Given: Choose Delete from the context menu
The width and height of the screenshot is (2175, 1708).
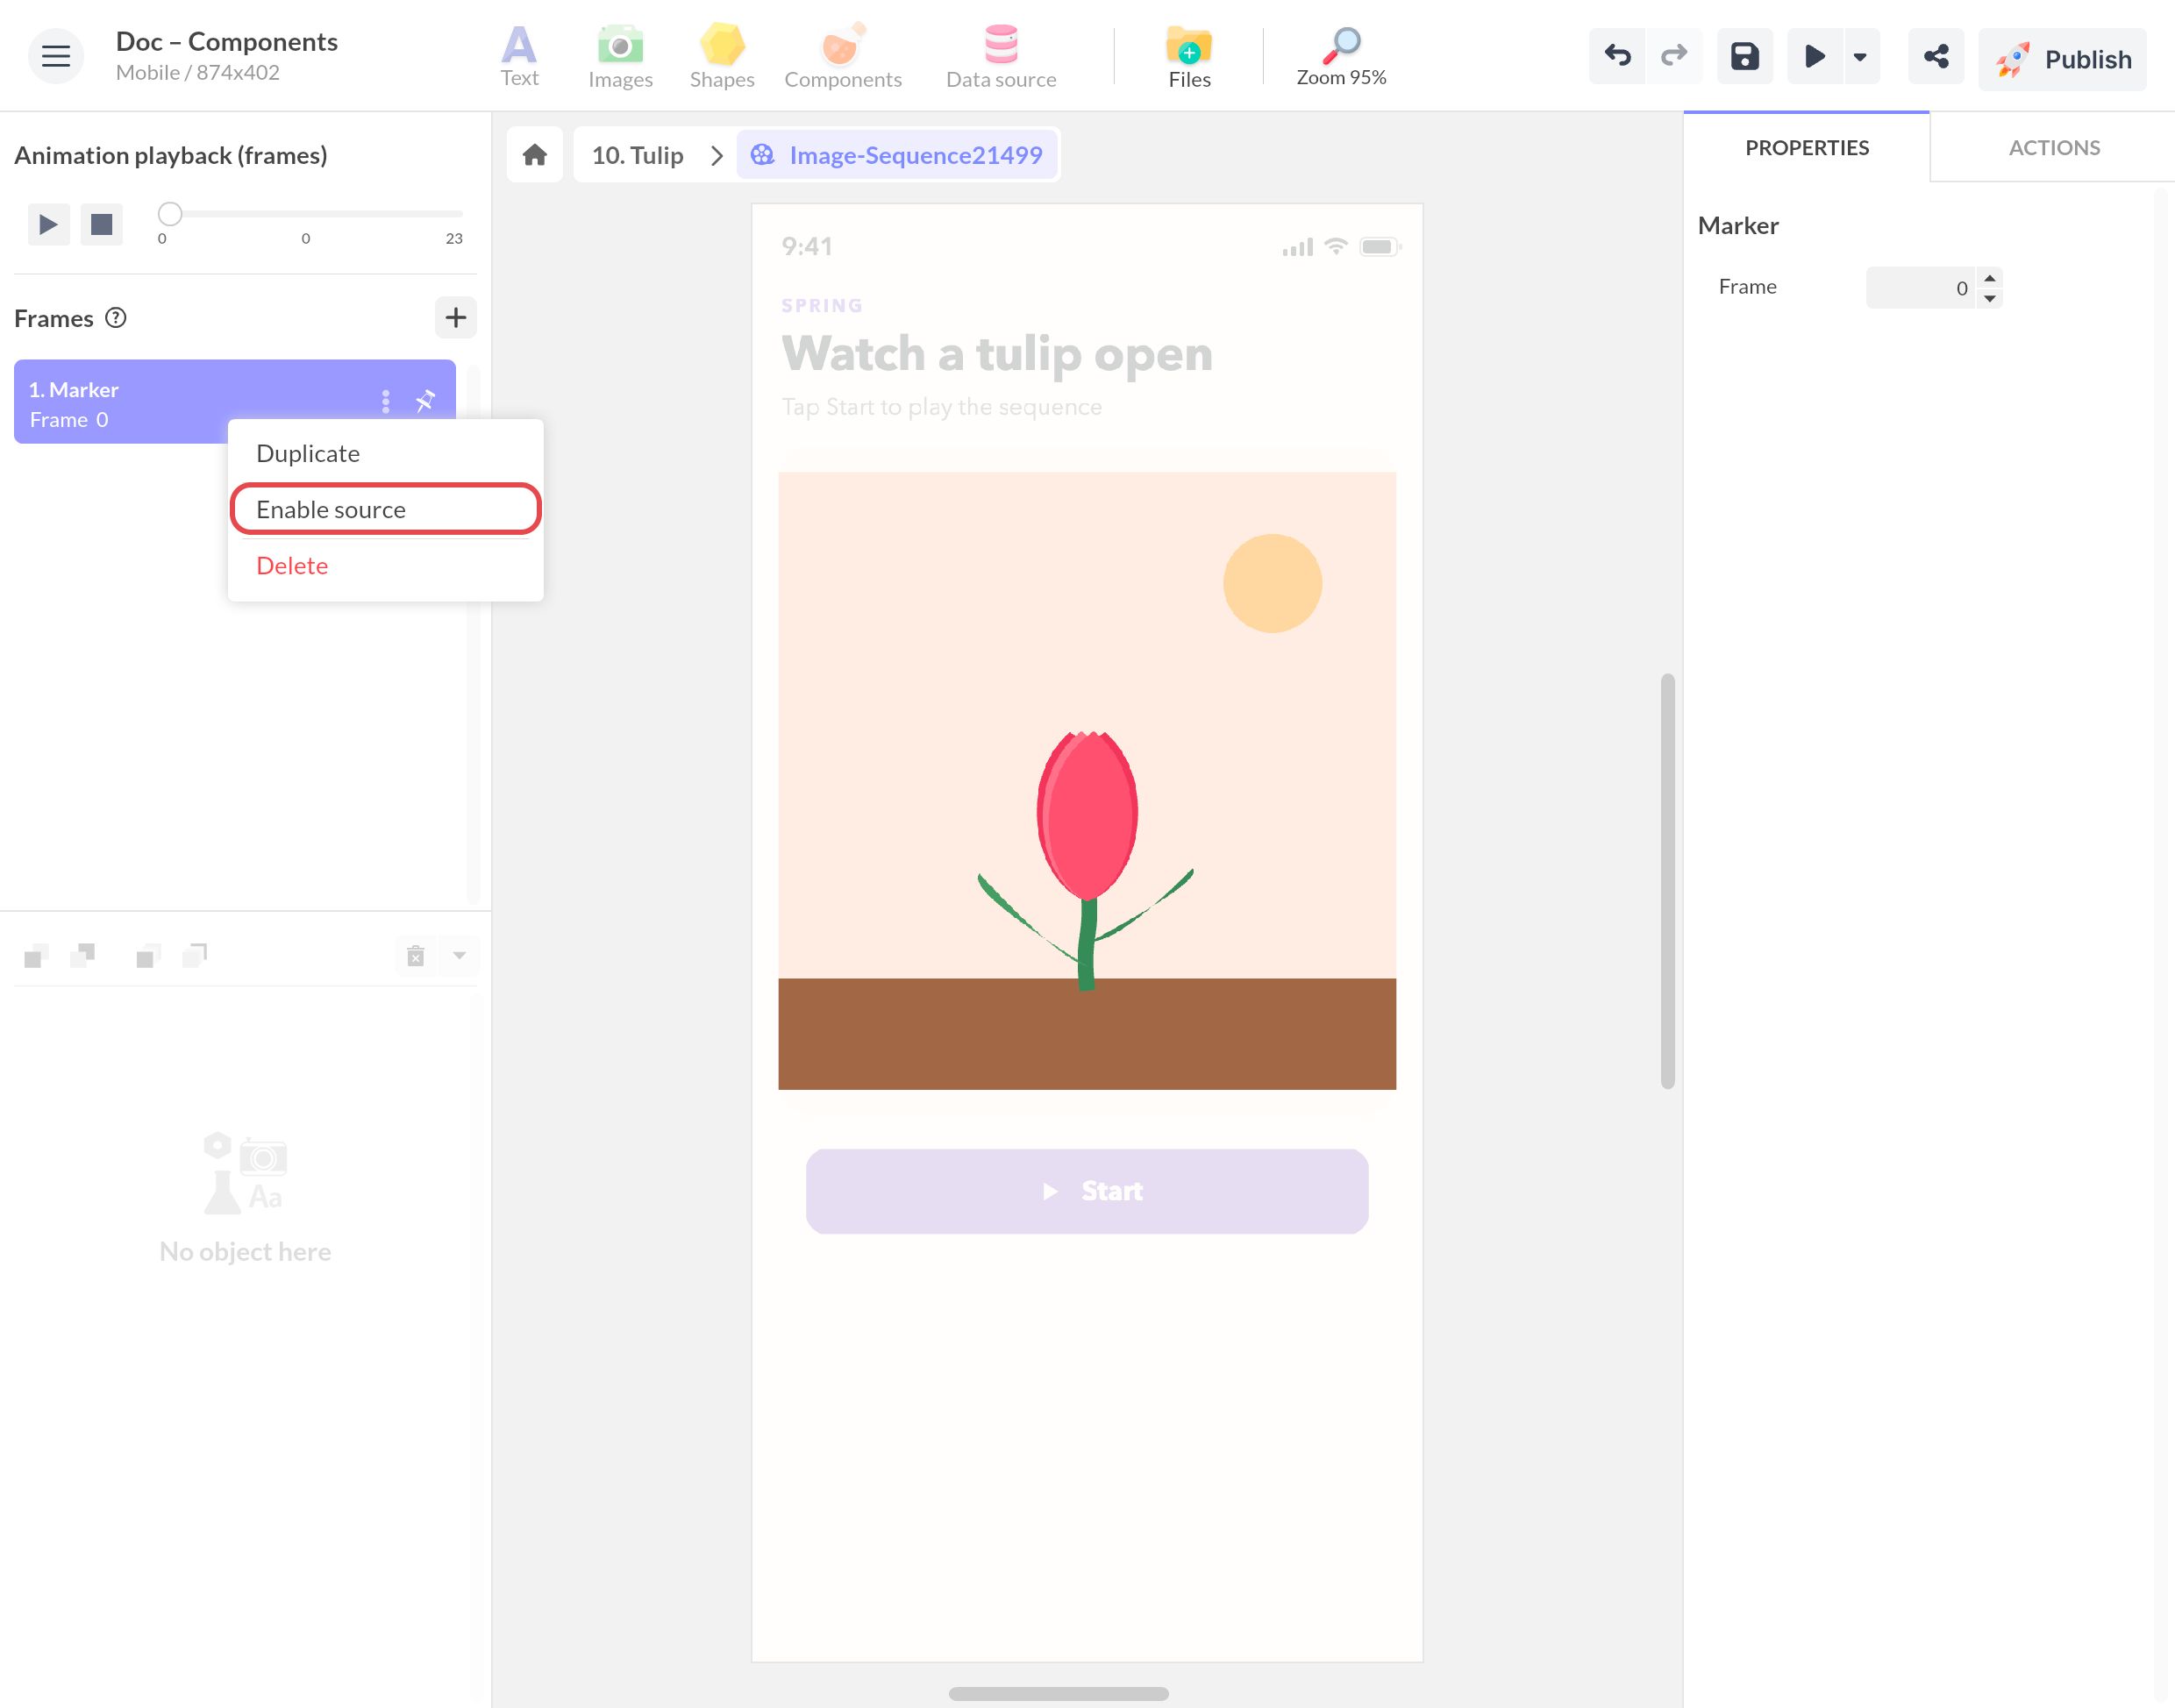Looking at the screenshot, I should (x=386, y=565).
